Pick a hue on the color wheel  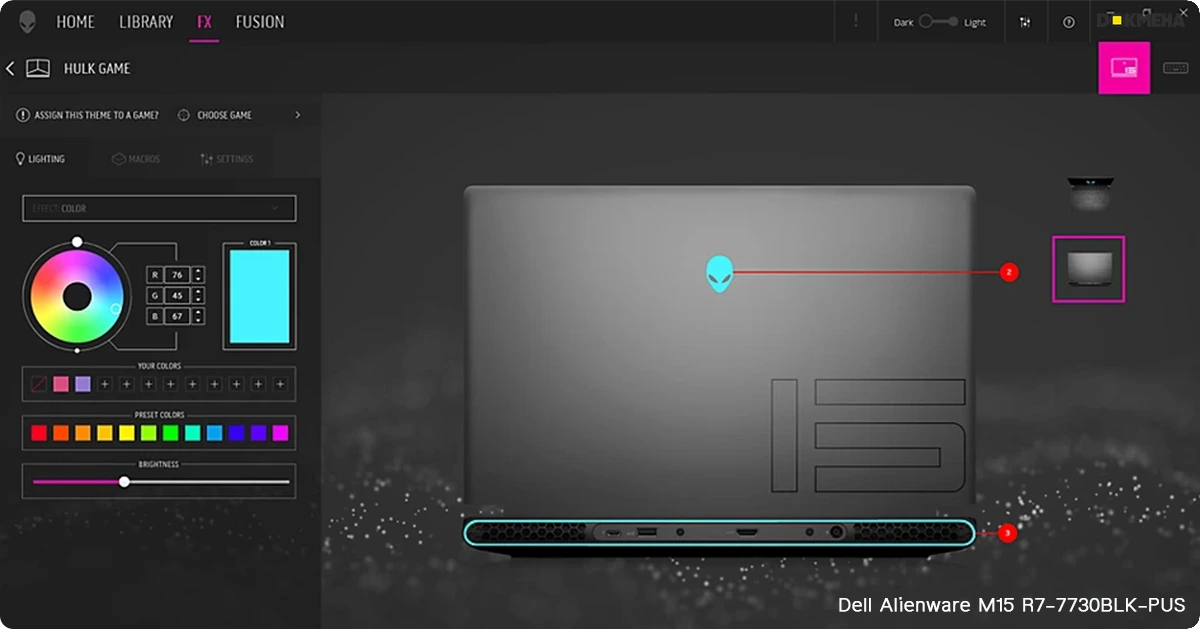(x=77, y=296)
